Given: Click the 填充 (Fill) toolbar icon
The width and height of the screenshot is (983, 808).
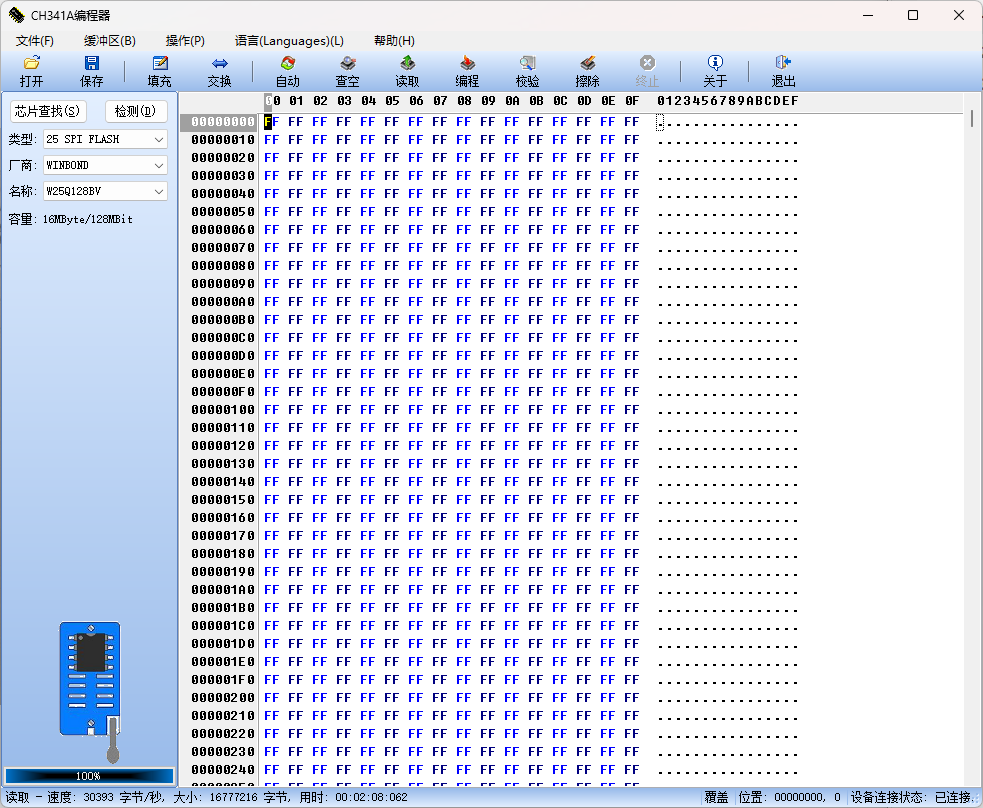Looking at the screenshot, I should pos(160,63).
